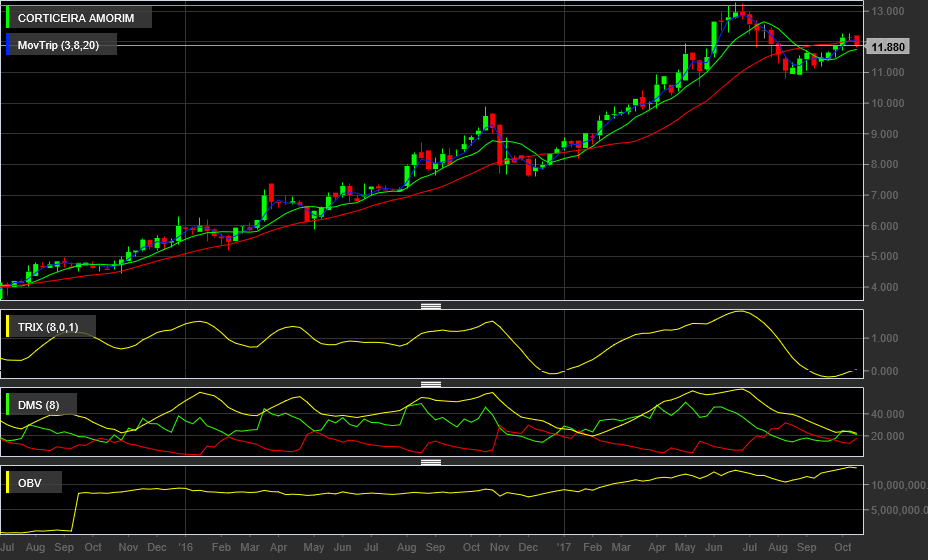Select the DMS (8) indicator label
Image resolution: width=928 pixels, height=560 pixels.
[38, 405]
